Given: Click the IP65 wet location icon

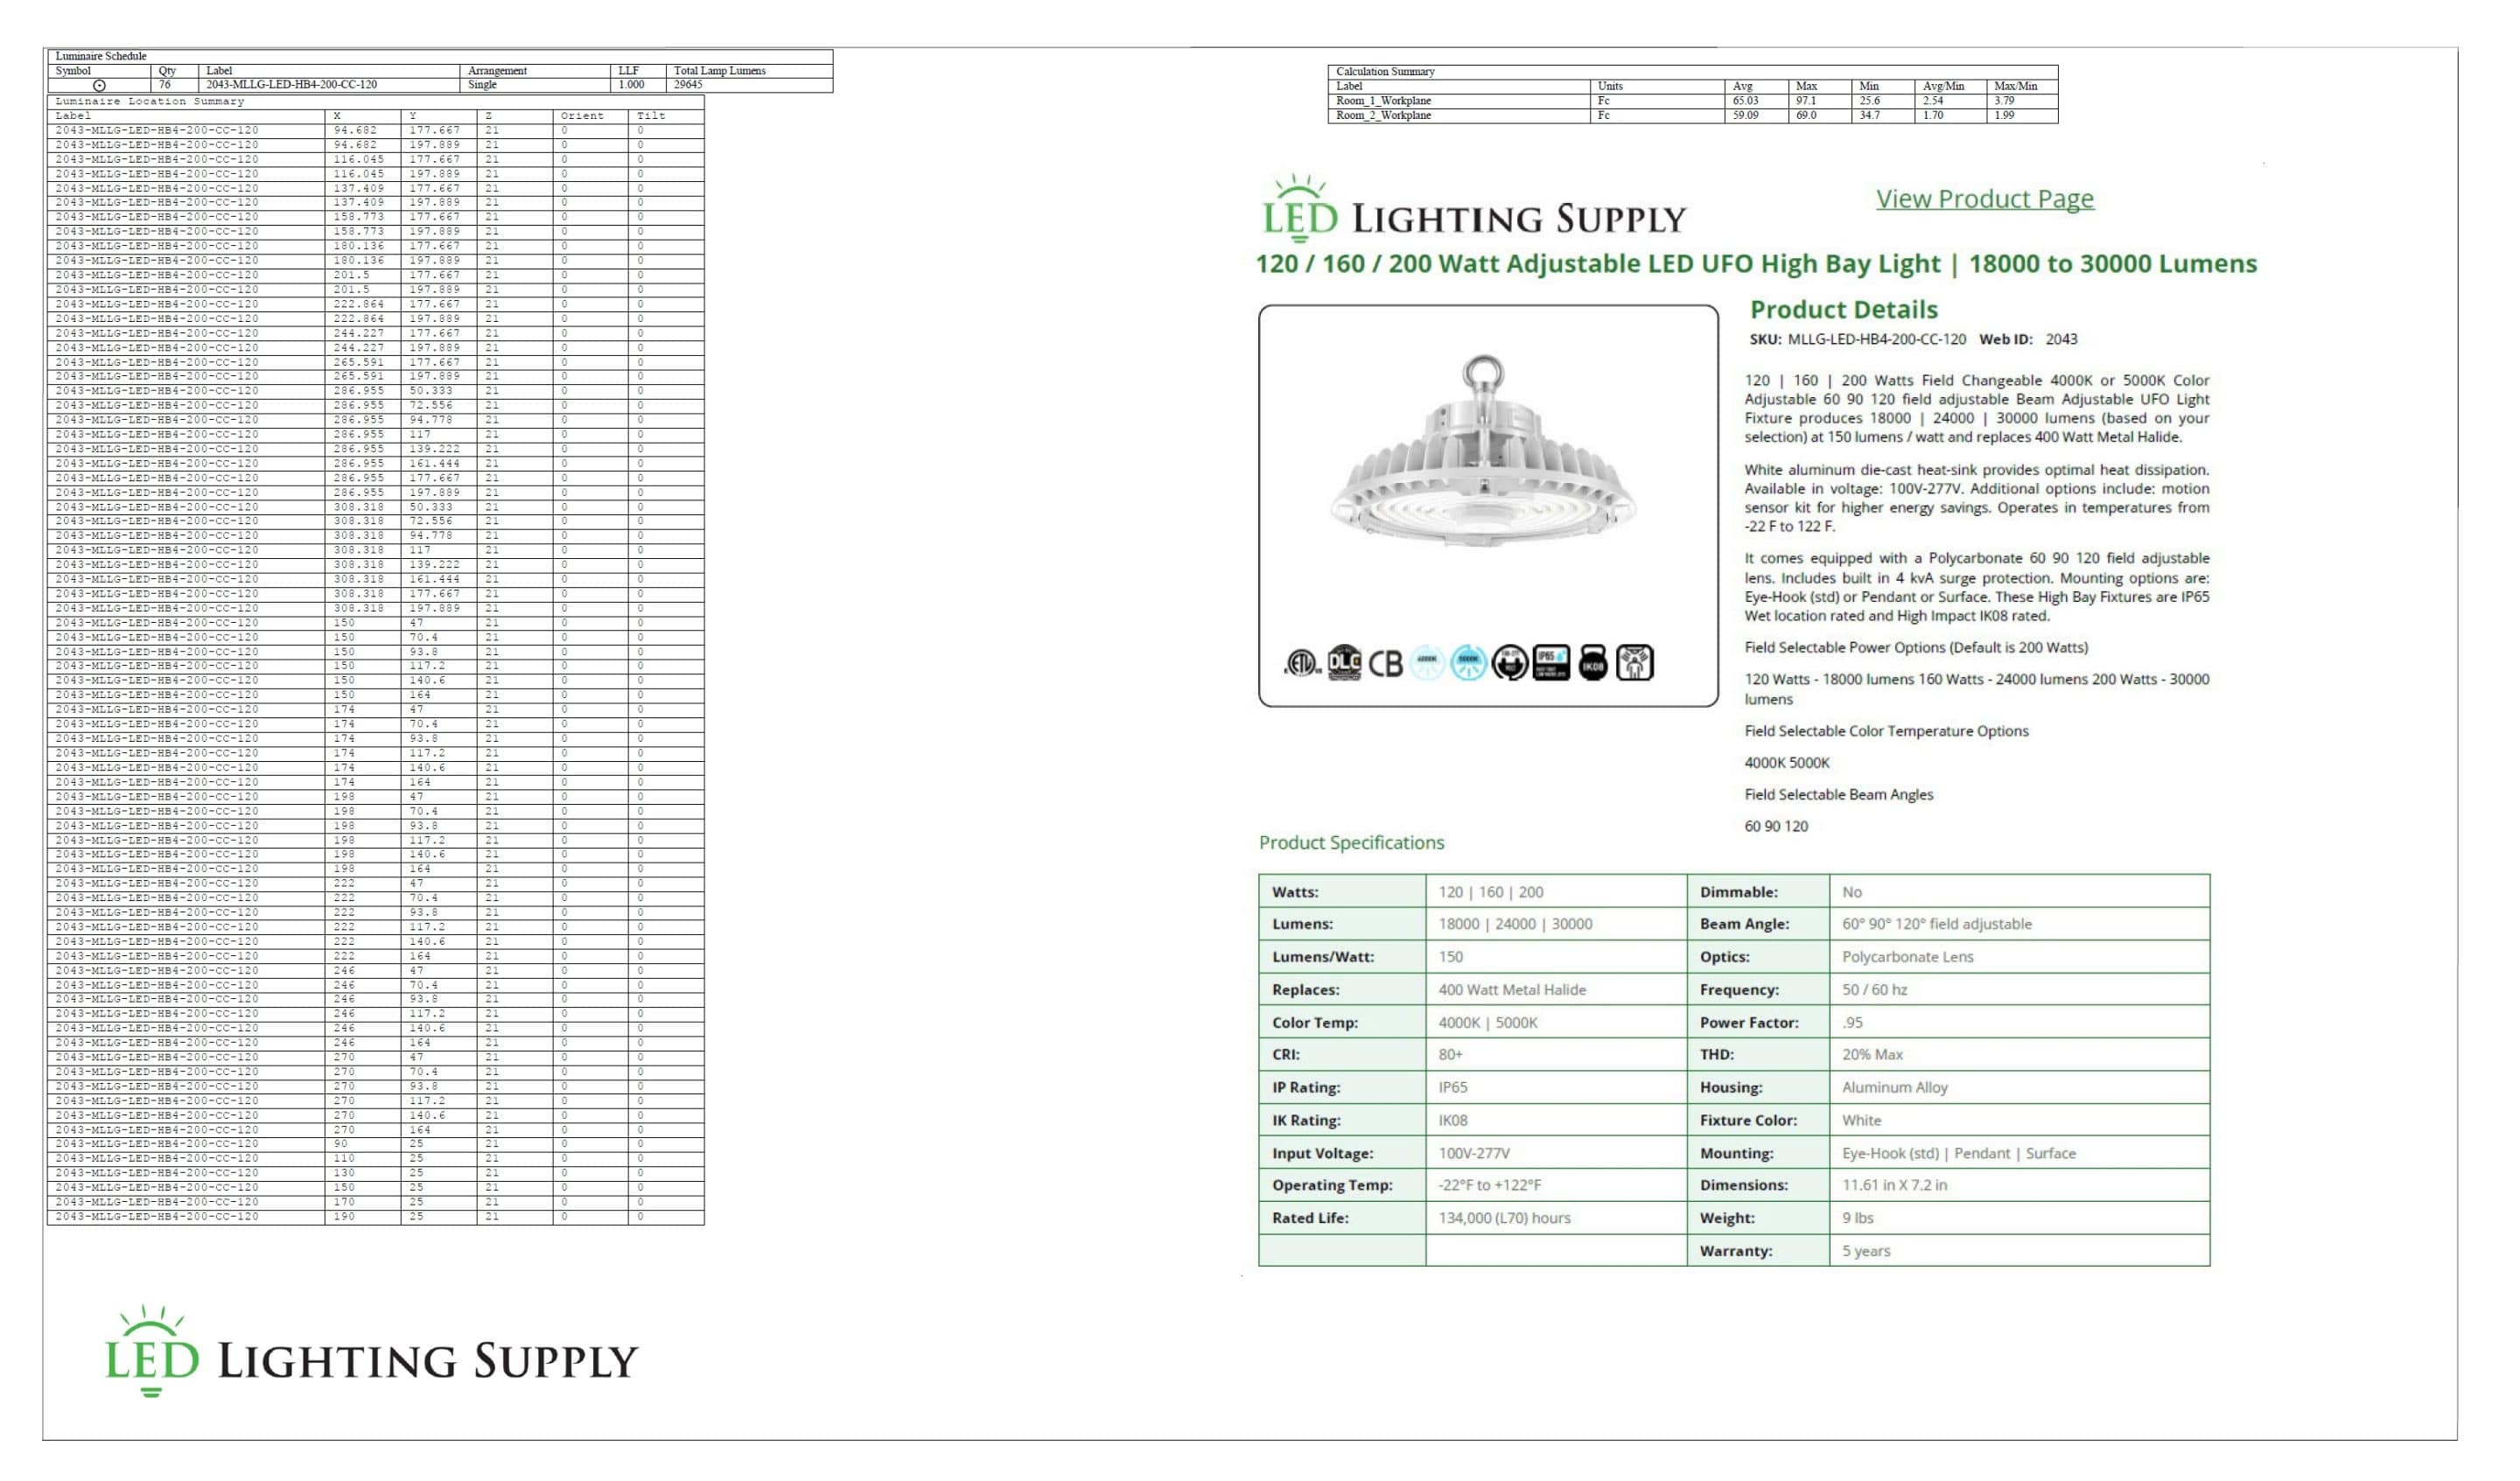Looking at the screenshot, I should [x=1551, y=663].
